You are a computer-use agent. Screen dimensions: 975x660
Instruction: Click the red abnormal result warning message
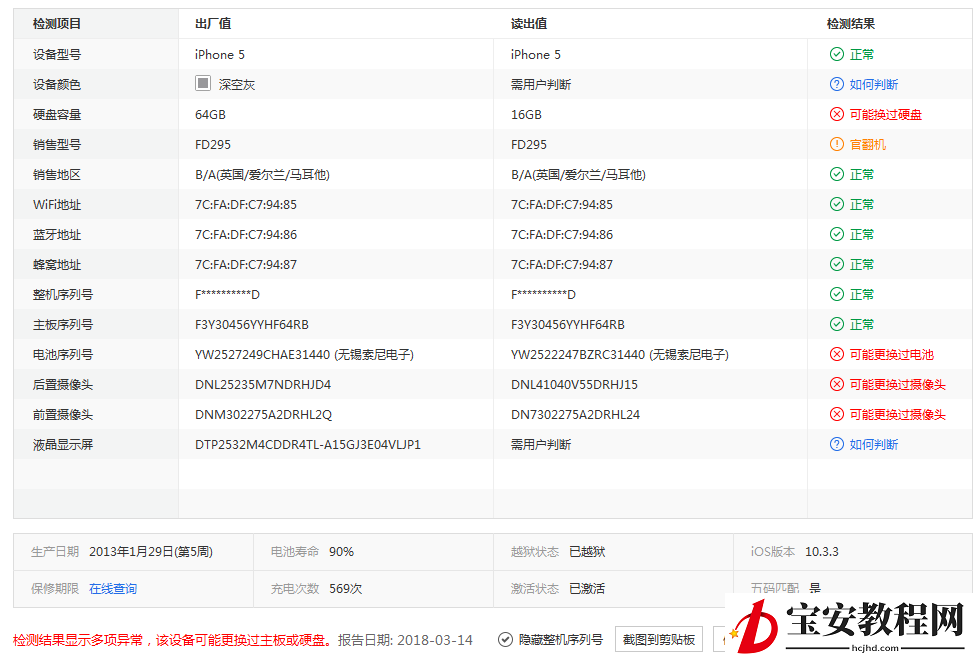click(173, 640)
